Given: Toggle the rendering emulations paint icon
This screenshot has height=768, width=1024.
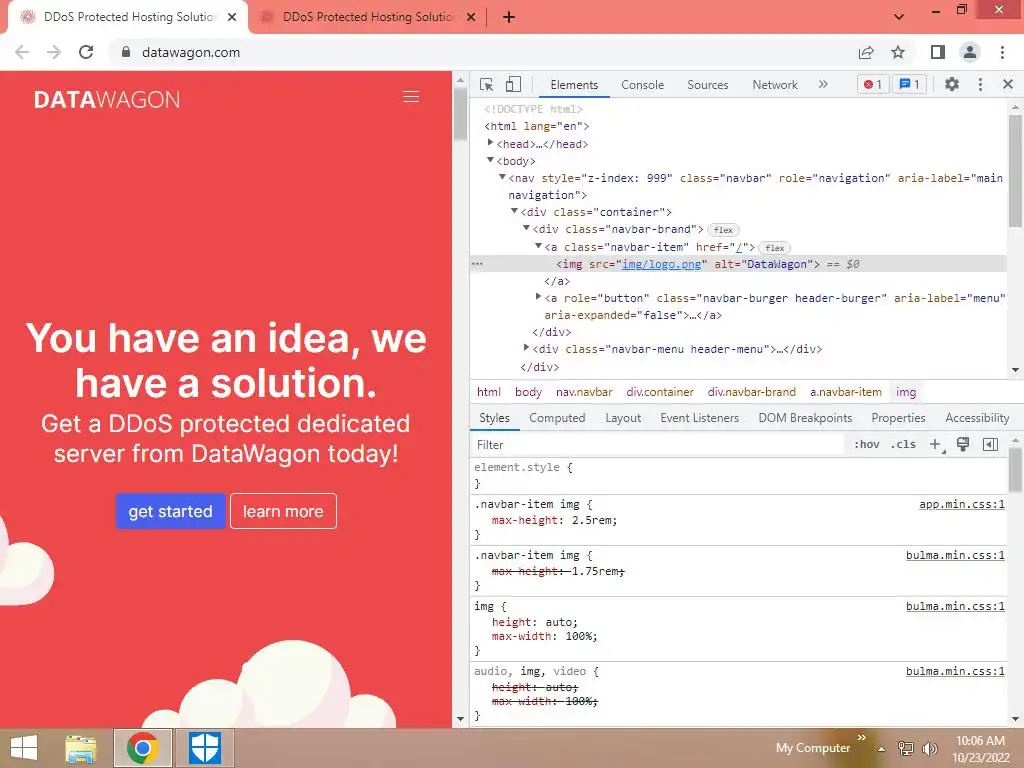Looking at the screenshot, I should pyautogui.click(x=963, y=445).
